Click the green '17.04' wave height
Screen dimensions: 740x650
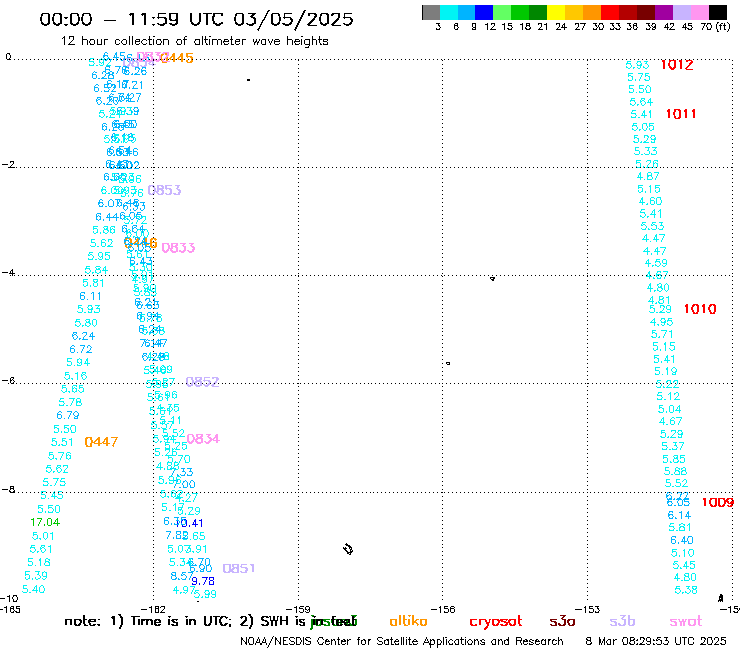(45, 523)
